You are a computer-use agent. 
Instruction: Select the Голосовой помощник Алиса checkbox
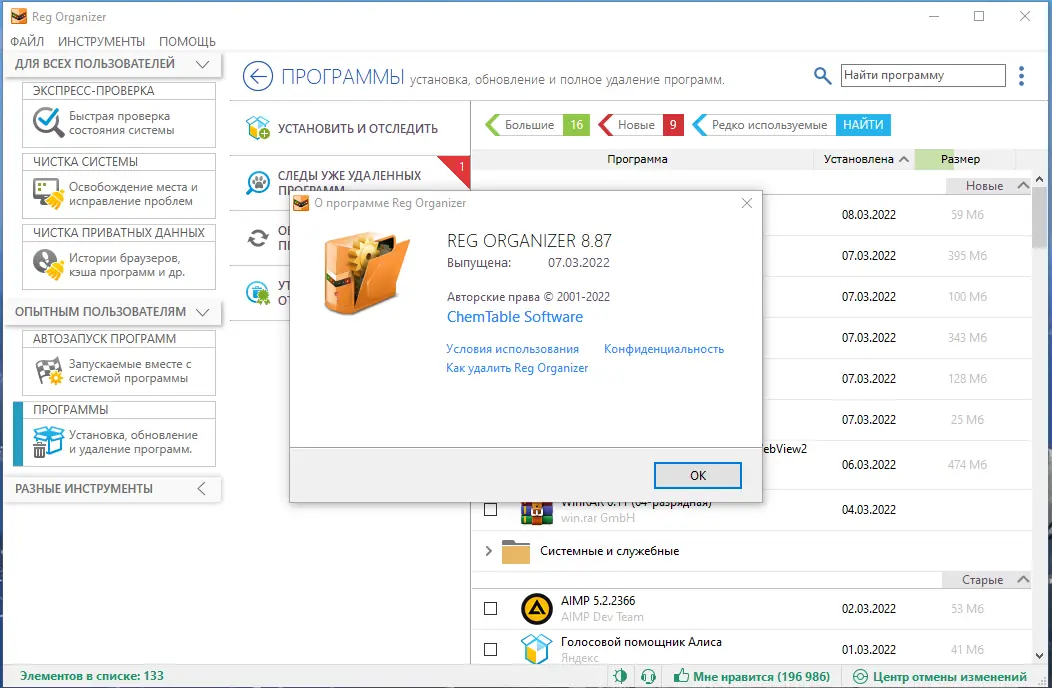490,649
